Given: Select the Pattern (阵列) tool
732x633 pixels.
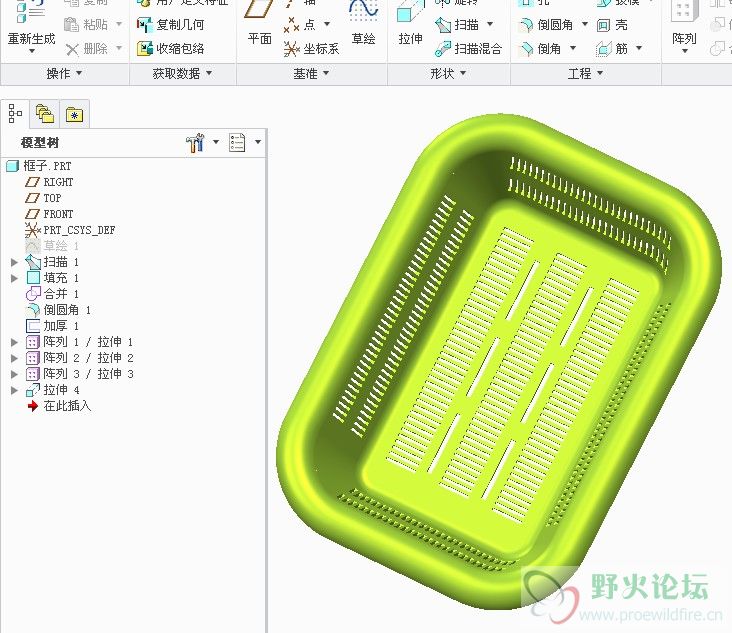Looking at the screenshot, I should click(684, 22).
